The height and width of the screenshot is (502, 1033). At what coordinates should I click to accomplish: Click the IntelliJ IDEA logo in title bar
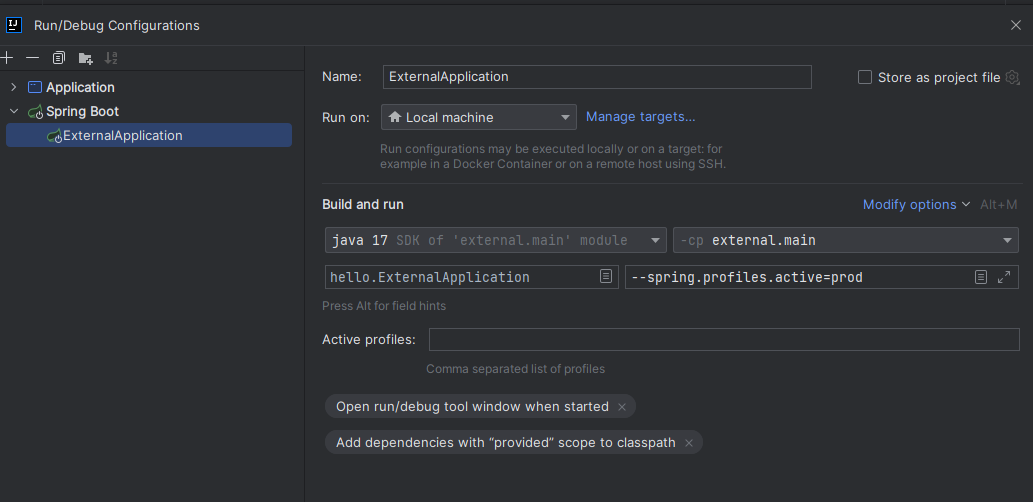pos(14,25)
